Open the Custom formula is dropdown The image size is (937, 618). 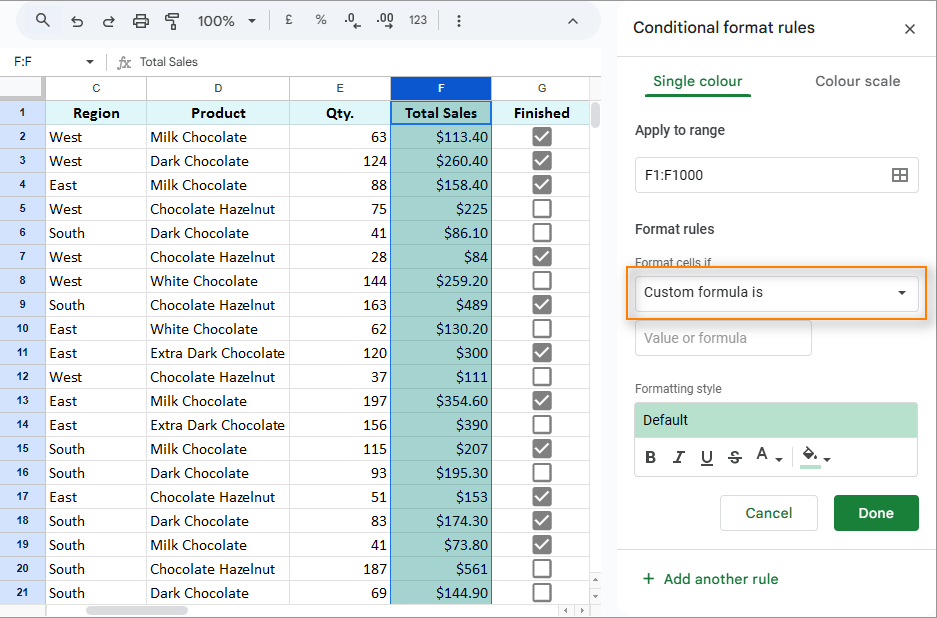pyautogui.click(x=776, y=293)
